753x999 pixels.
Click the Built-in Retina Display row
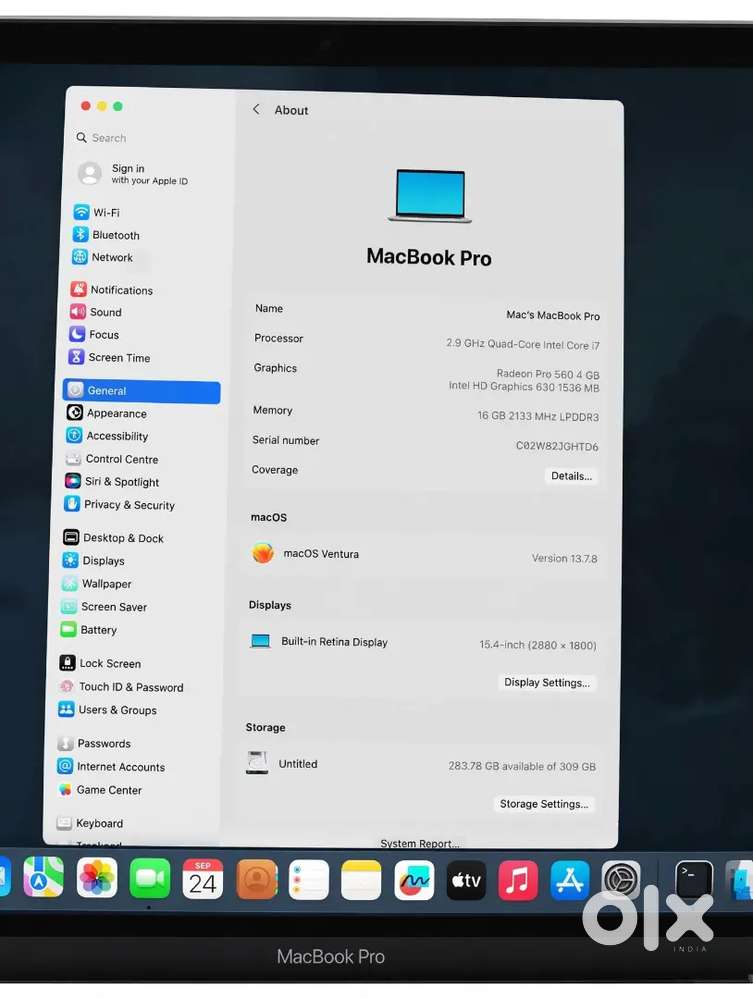coord(422,643)
